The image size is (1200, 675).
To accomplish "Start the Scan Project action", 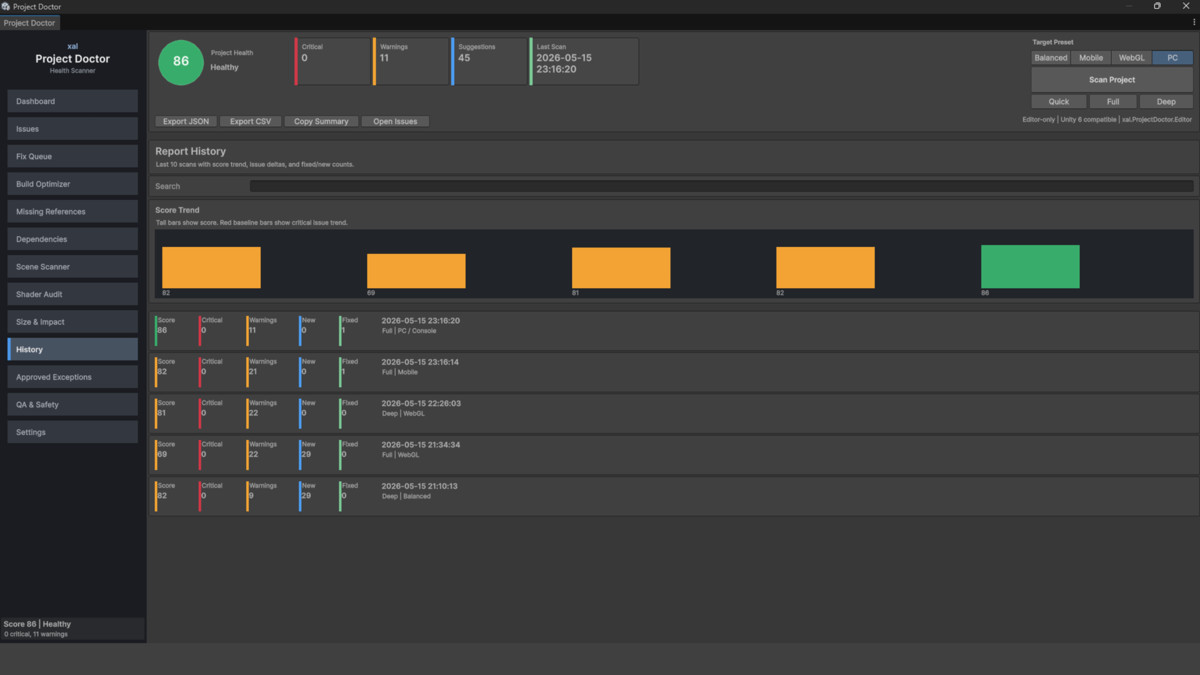I will [1112, 79].
